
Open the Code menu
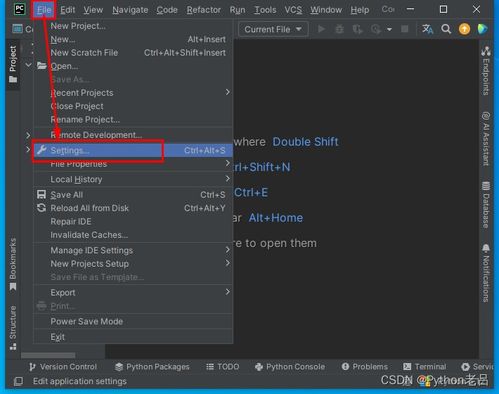(167, 10)
